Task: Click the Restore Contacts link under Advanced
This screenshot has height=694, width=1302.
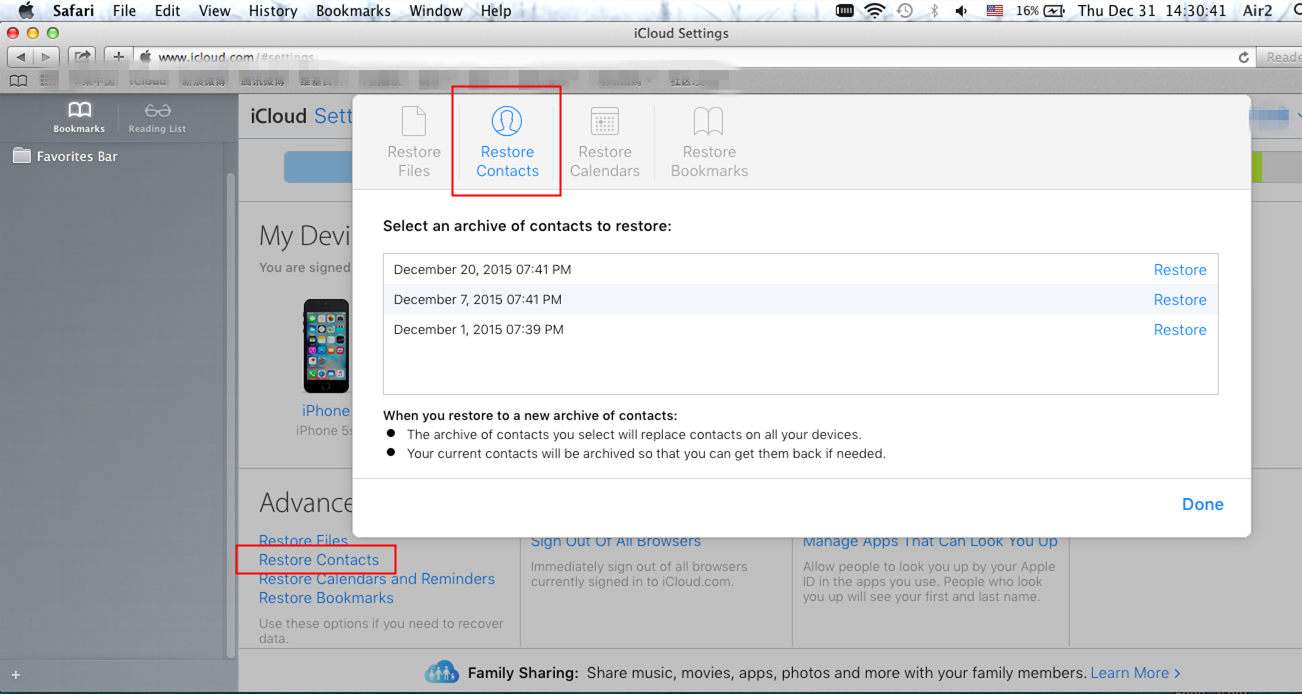Action: (319, 560)
